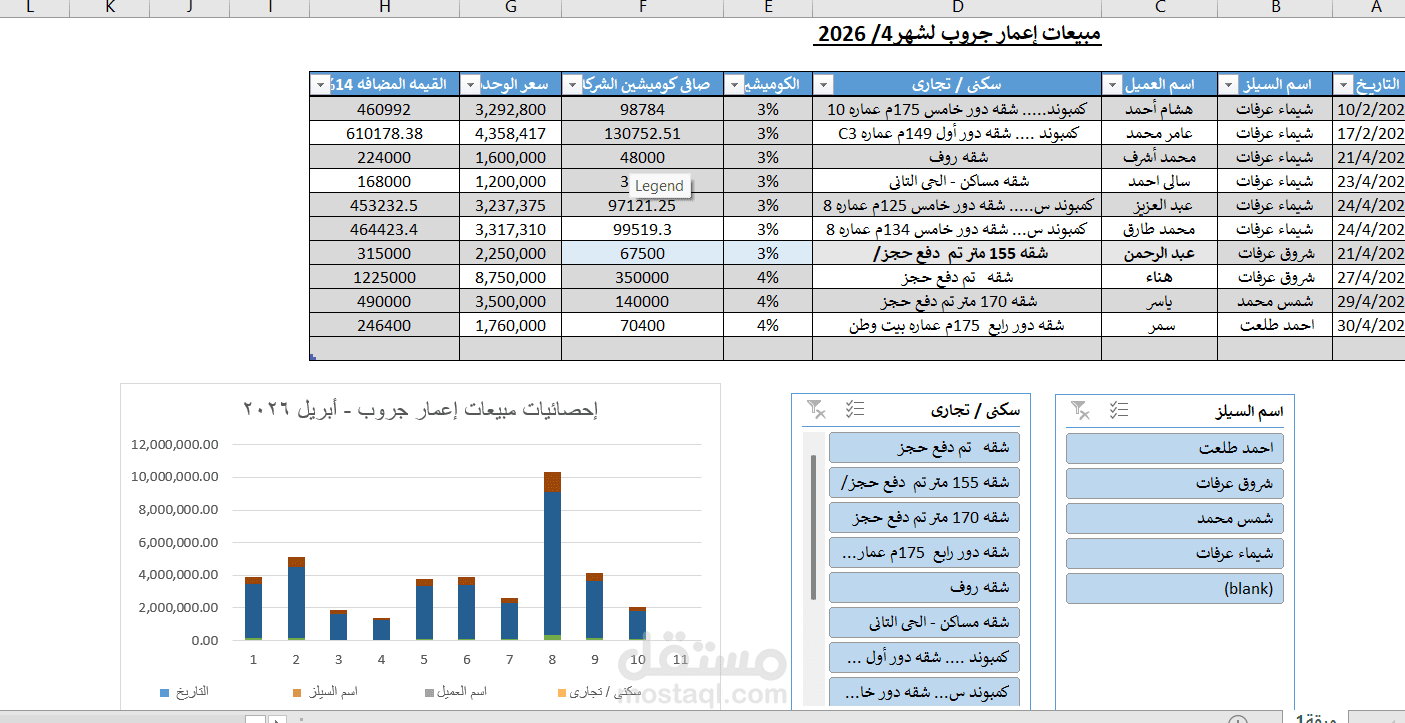Open صافى كوميشين الشركة filter dropdown

pyautogui.click(x=573, y=84)
